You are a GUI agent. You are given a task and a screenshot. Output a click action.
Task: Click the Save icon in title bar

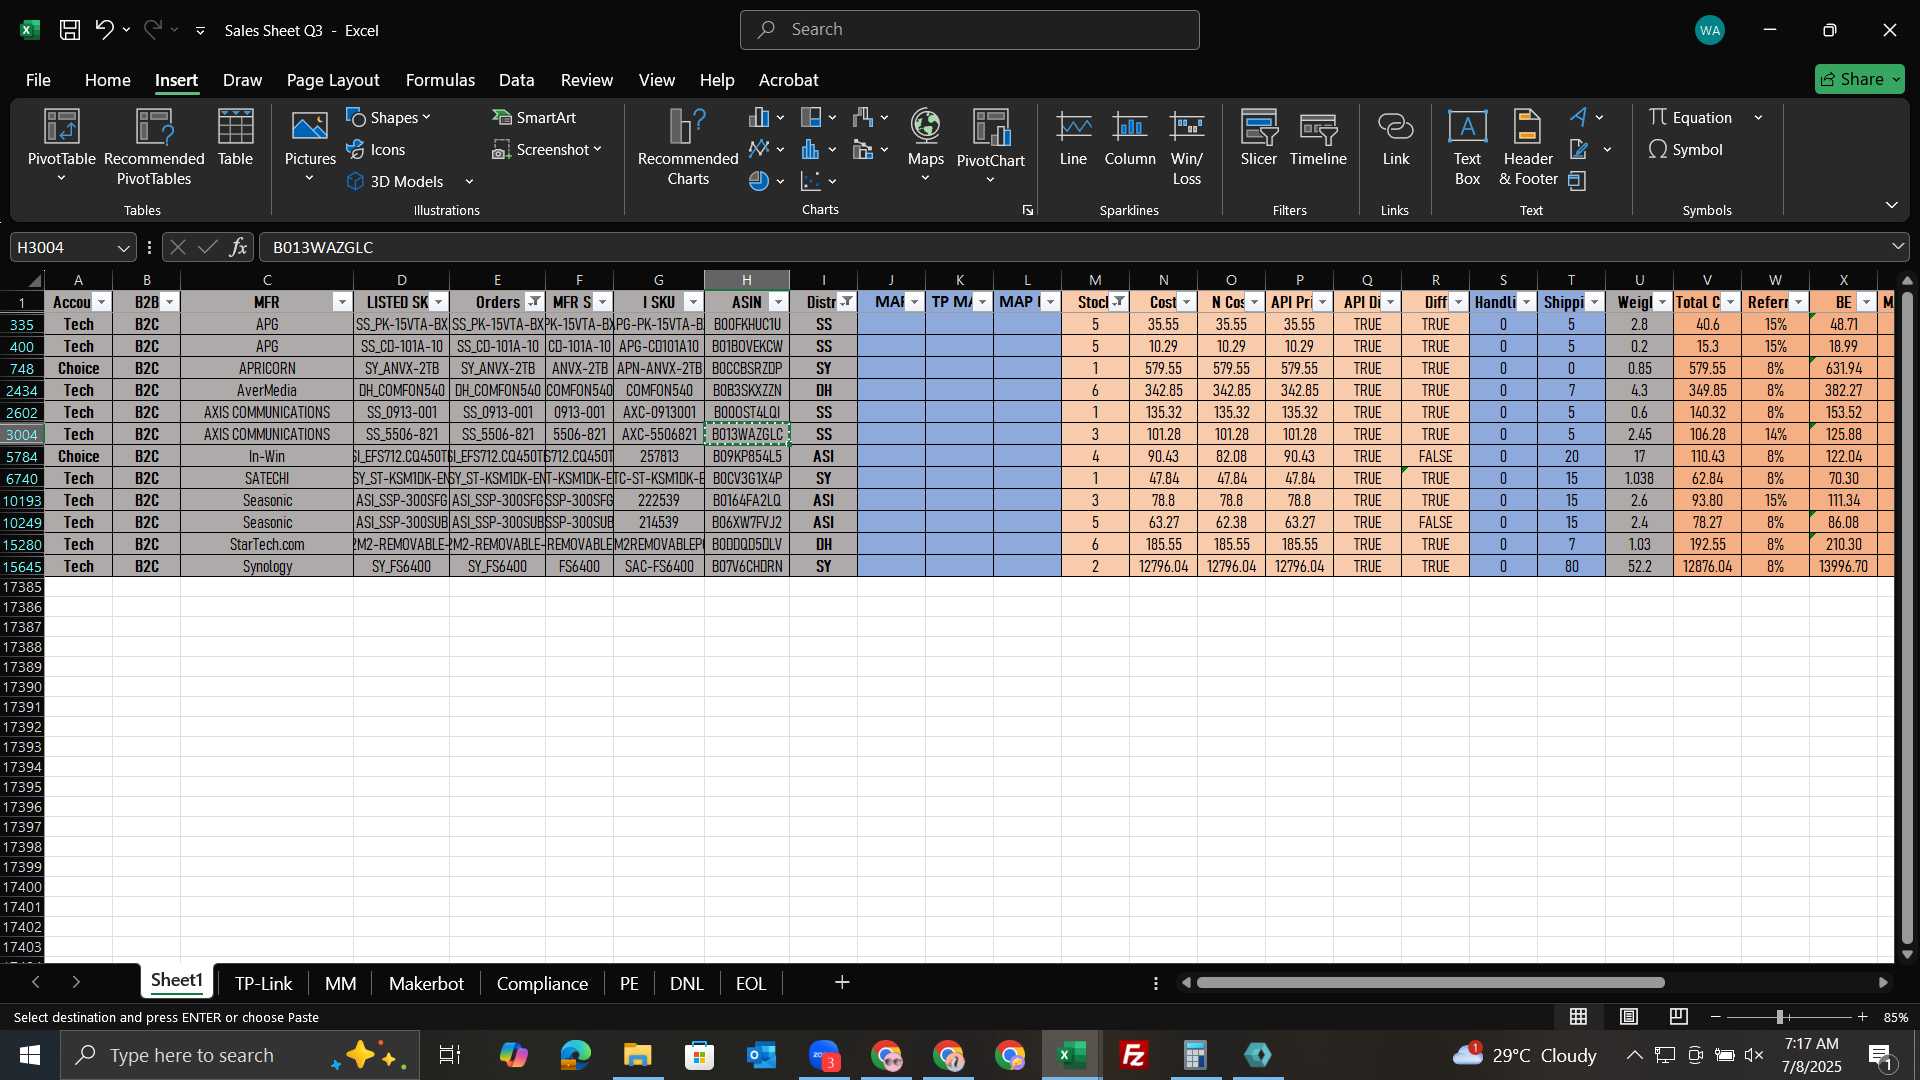click(70, 30)
